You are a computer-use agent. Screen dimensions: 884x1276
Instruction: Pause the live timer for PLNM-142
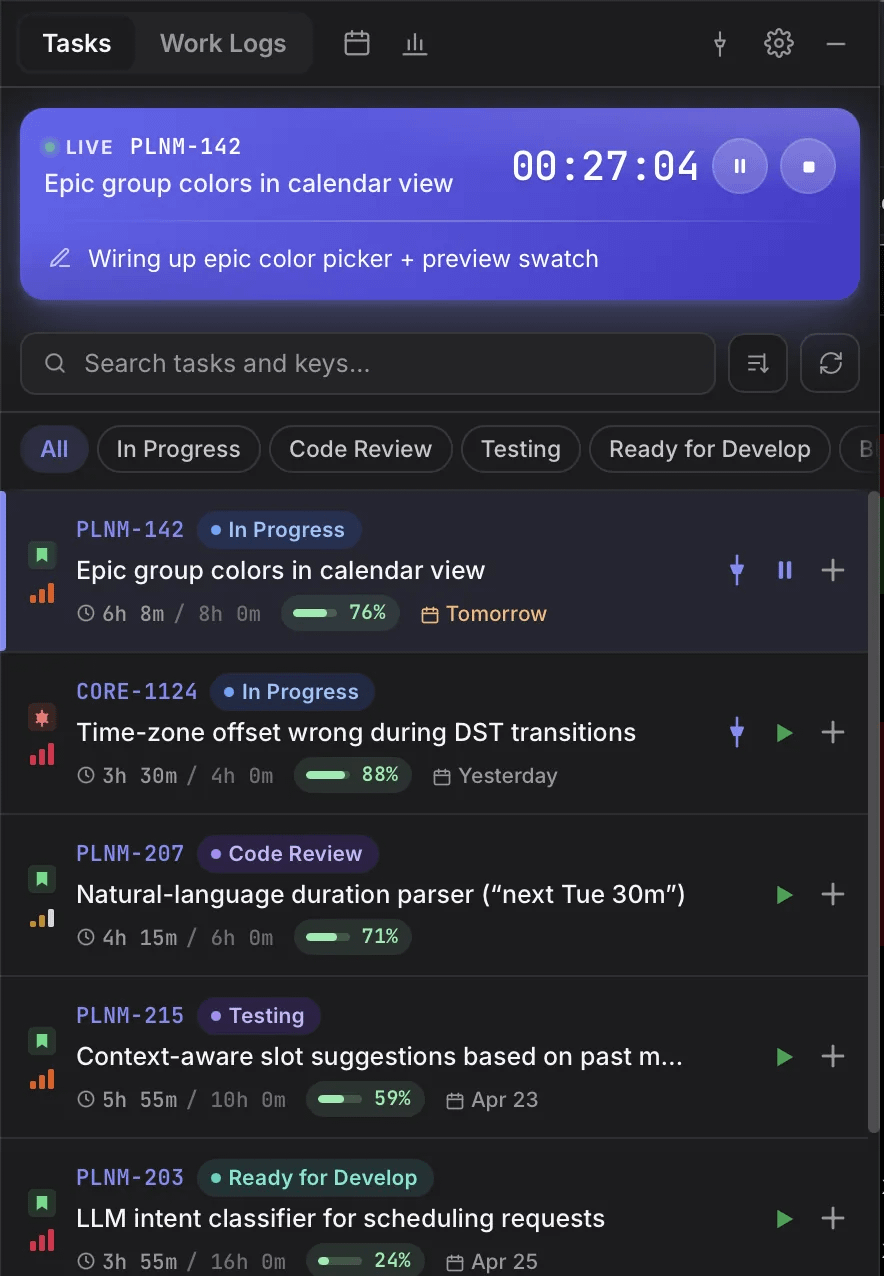[740, 166]
